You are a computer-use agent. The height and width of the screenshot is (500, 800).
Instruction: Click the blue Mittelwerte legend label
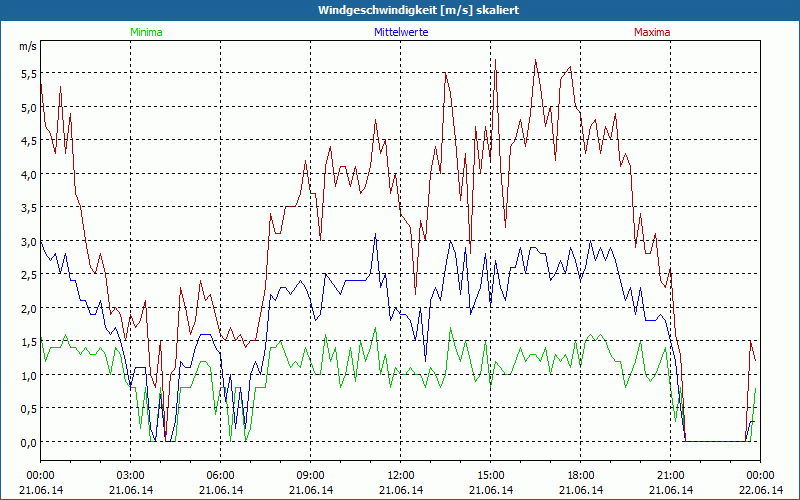click(x=401, y=32)
